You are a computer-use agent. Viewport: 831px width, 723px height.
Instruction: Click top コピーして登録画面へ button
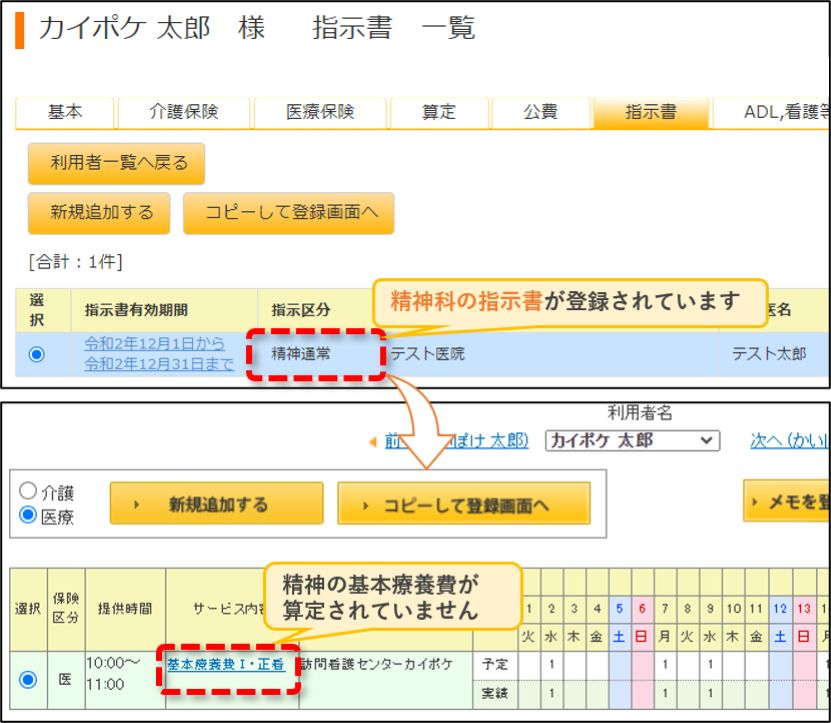point(289,213)
